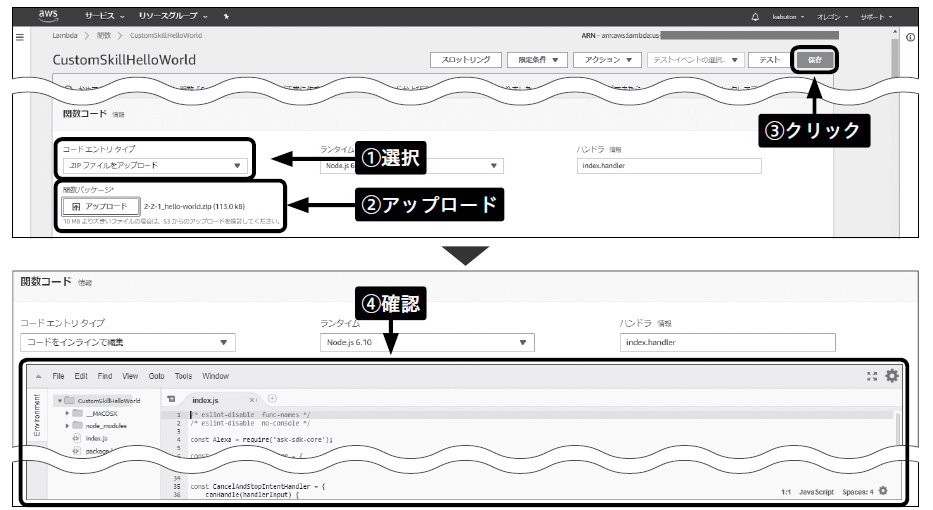The width and height of the screenshot is (933, 510).
Task: Open the Find menu in the editor
Action: 105,376
